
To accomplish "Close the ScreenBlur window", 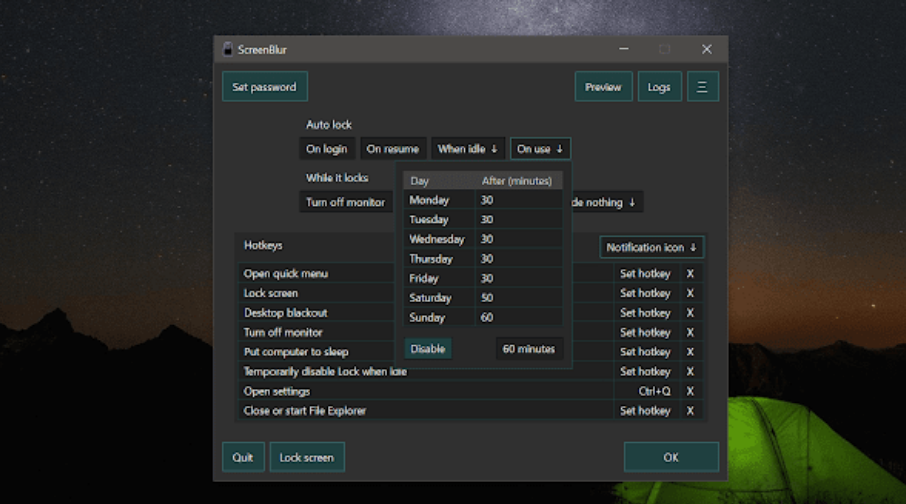I will point(707,49).
